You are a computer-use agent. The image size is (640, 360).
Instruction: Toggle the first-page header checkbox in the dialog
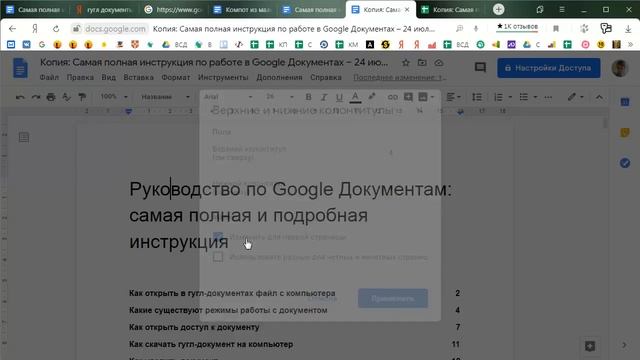pyautogui.click(x=218, y=237)
